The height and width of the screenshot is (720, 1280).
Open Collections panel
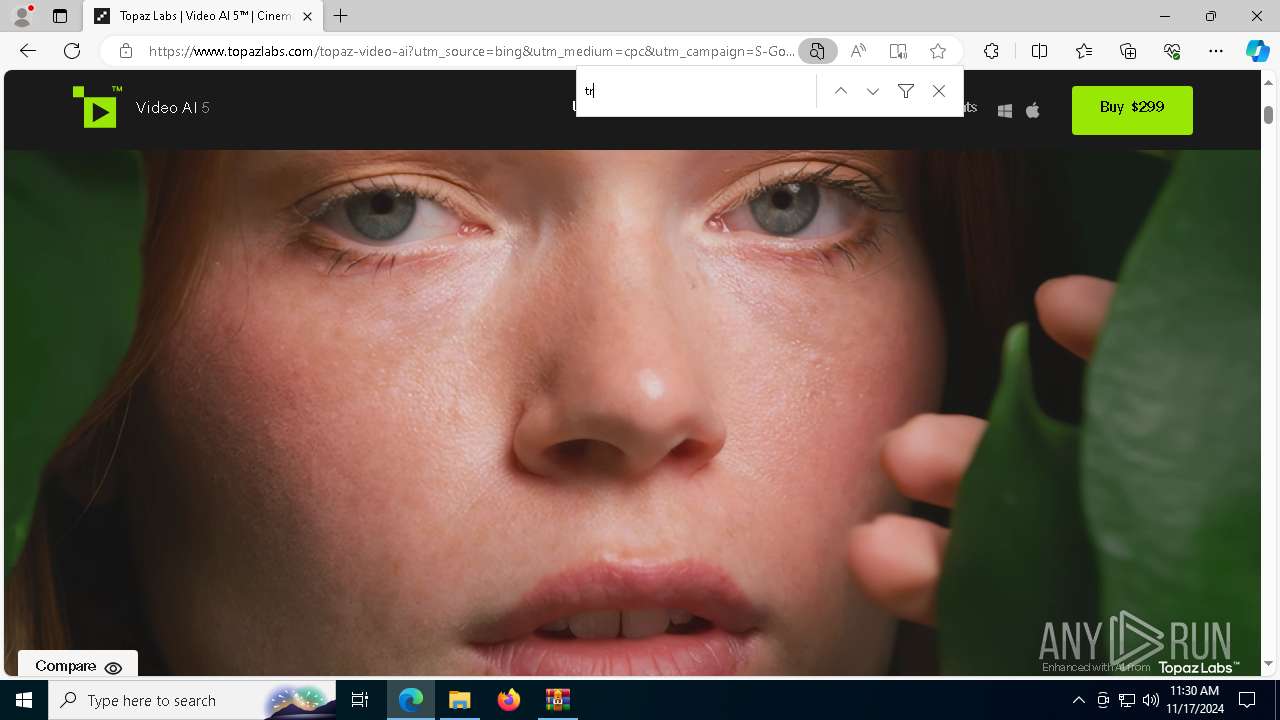pyautogui.click(x=1128, y=51)
